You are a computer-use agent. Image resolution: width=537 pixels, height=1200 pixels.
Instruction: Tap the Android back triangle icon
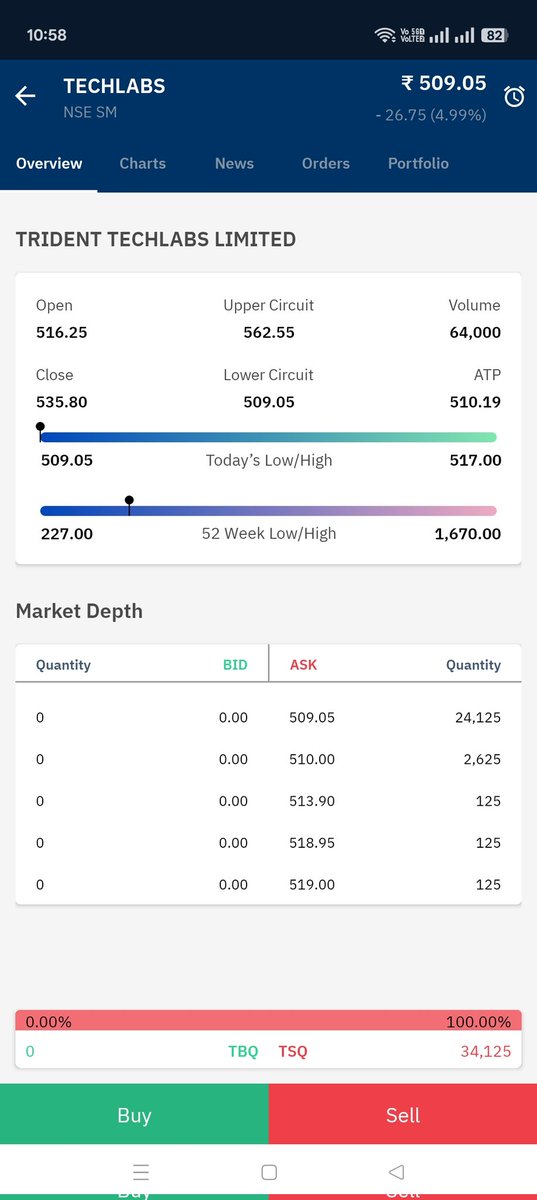396,1172
